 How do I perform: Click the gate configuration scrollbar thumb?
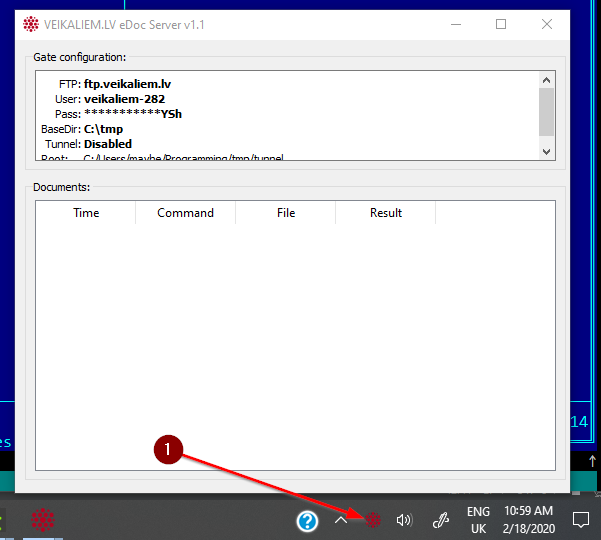click(546, 111)
